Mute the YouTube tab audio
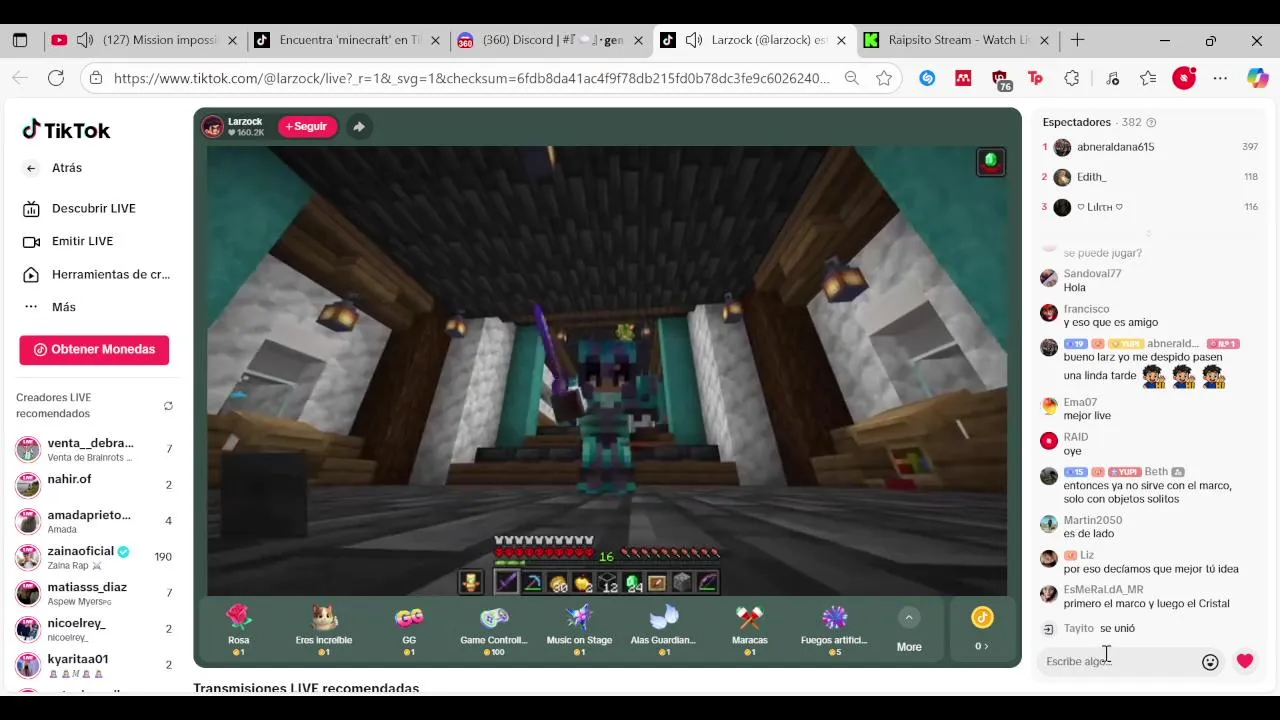Screen dimensions: 1280x720 (x=85, y=40)
